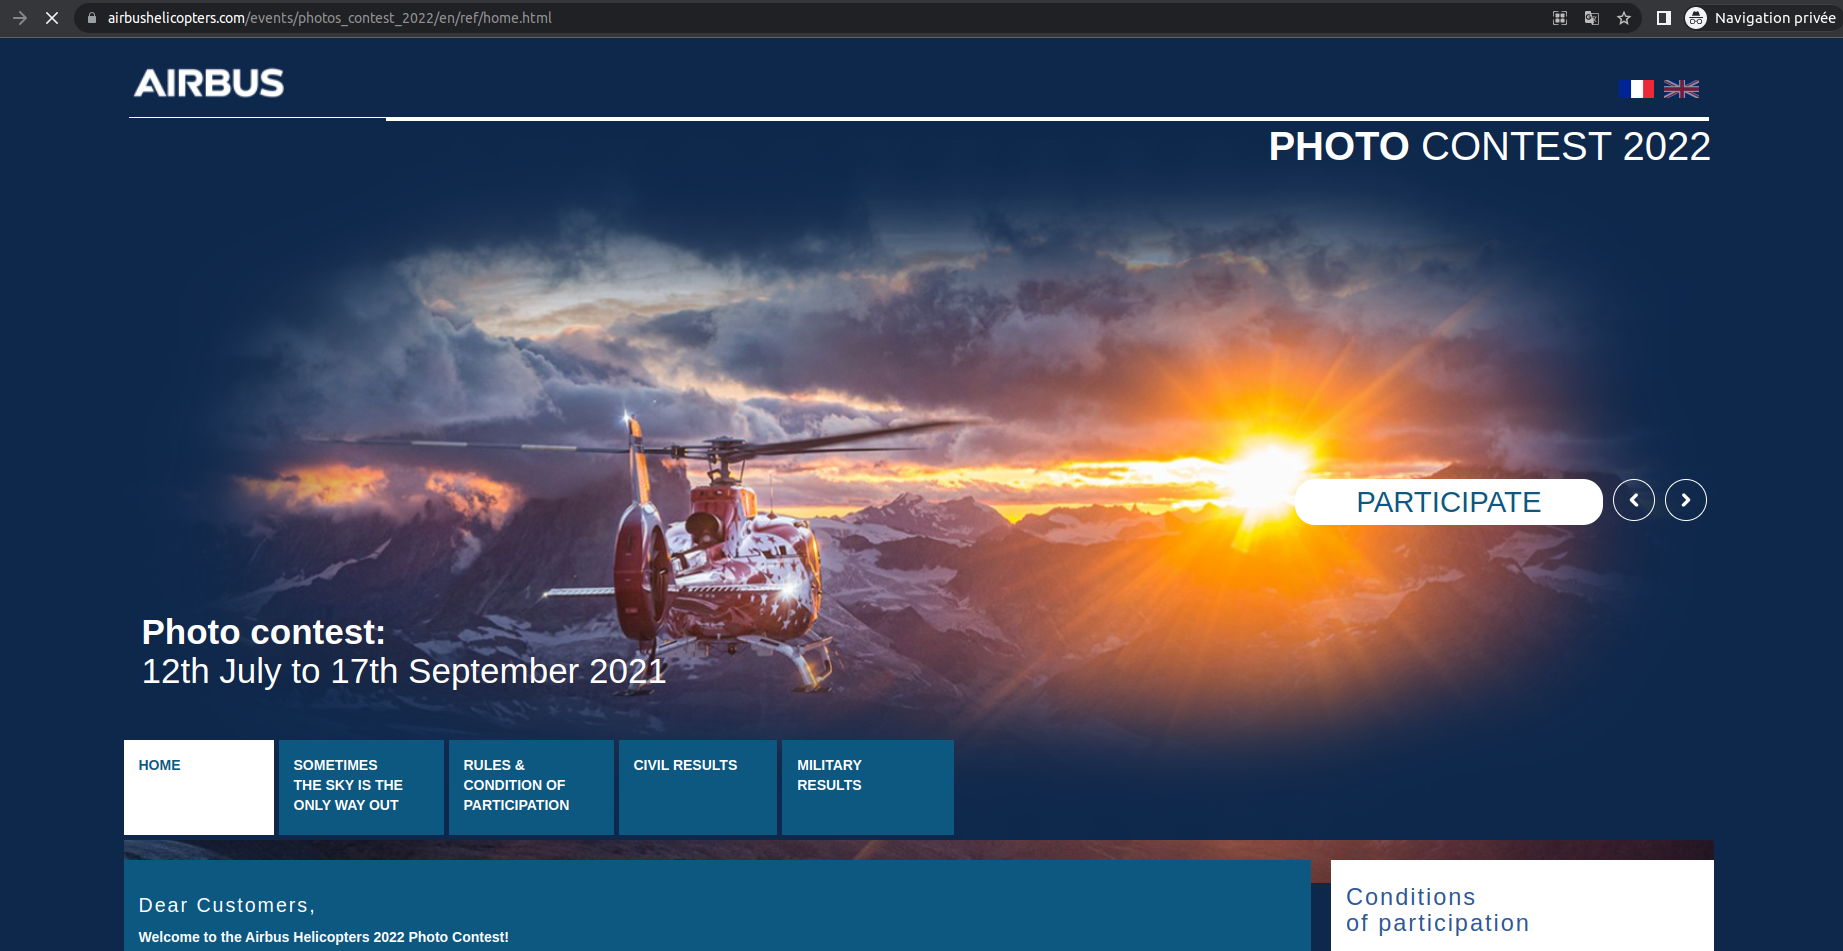Click the lock icon in address bar
This screenshot has height=951, width=1843.
(92, 18)
